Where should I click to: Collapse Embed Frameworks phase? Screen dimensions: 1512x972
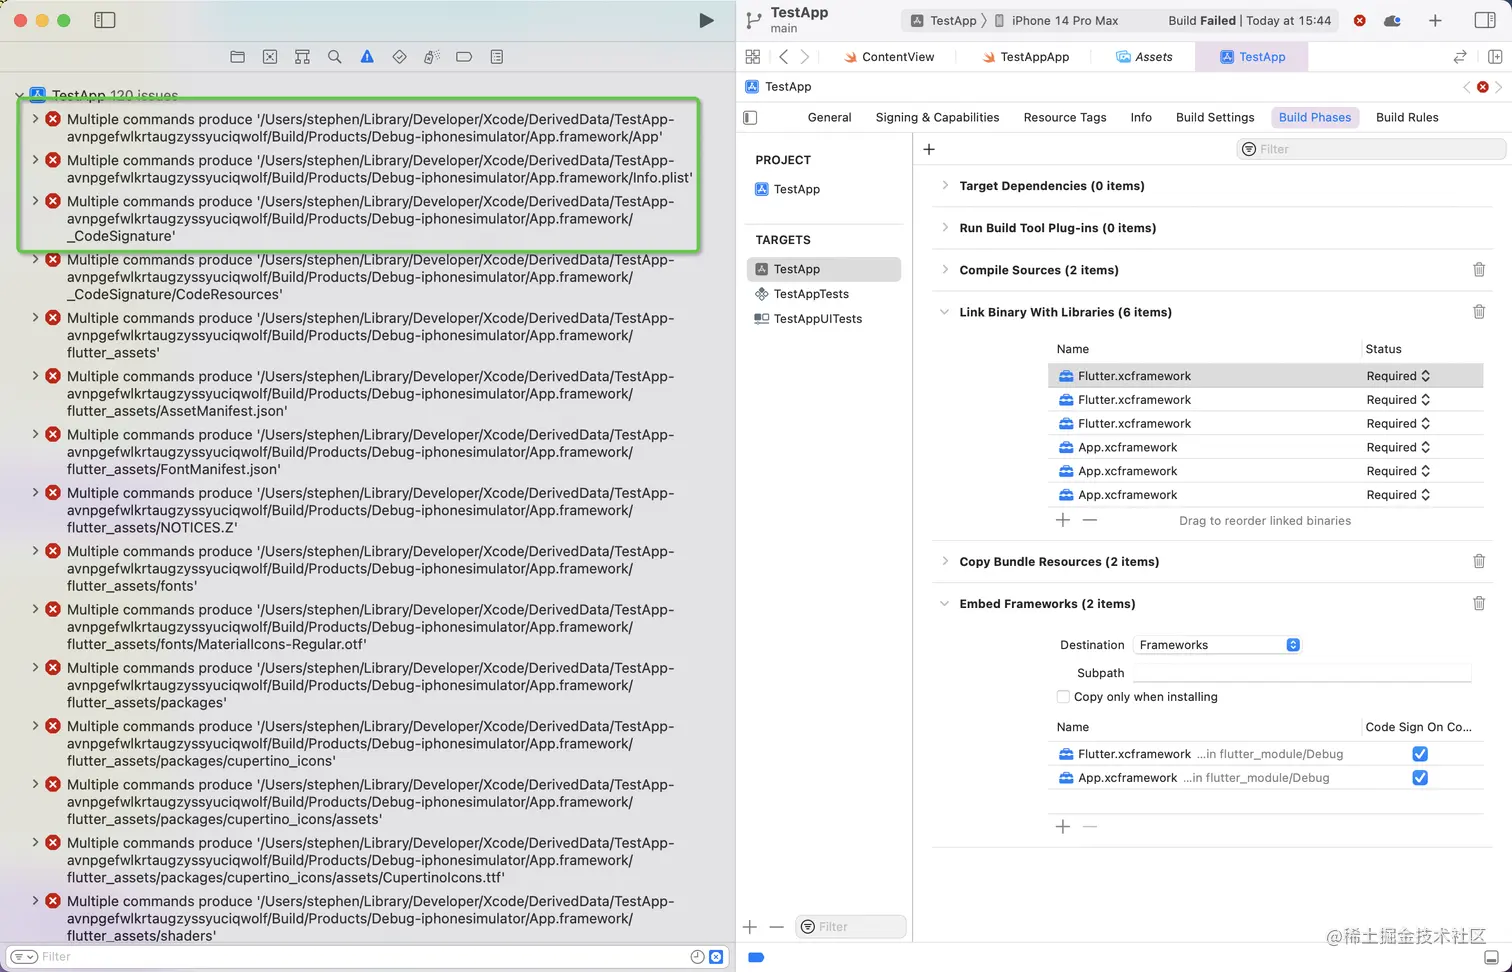[945, 603]
